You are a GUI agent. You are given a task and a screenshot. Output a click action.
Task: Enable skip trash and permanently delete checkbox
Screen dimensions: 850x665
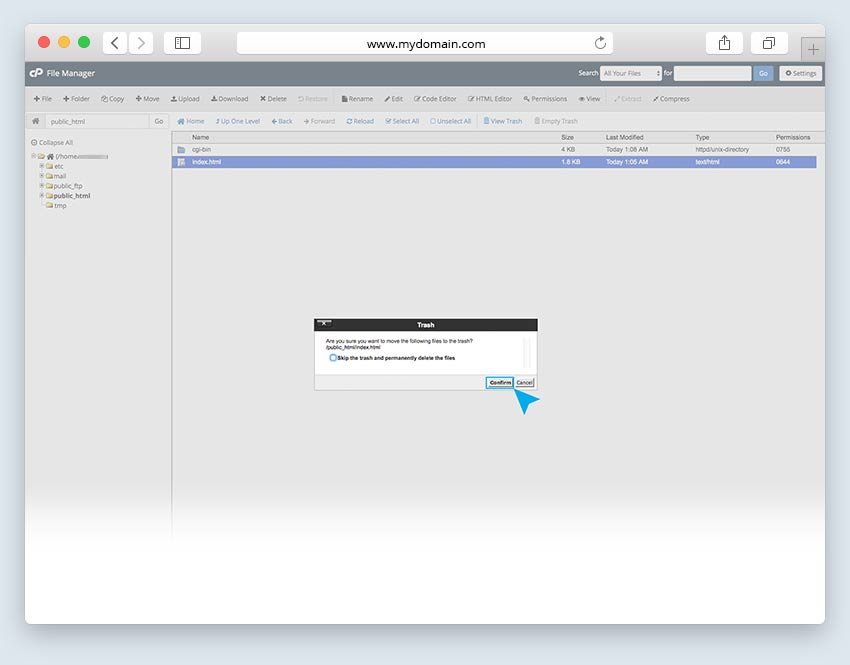[x=333, y=357]
